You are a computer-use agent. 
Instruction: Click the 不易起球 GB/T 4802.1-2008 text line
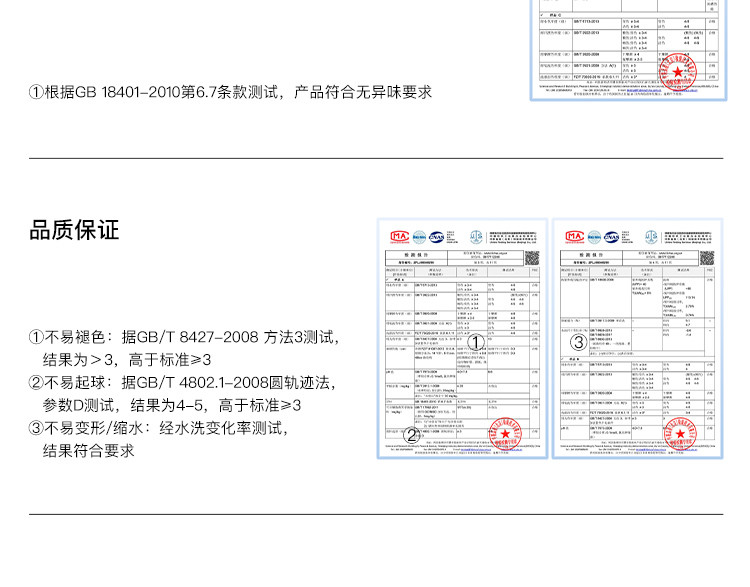(x=182, y=383)
